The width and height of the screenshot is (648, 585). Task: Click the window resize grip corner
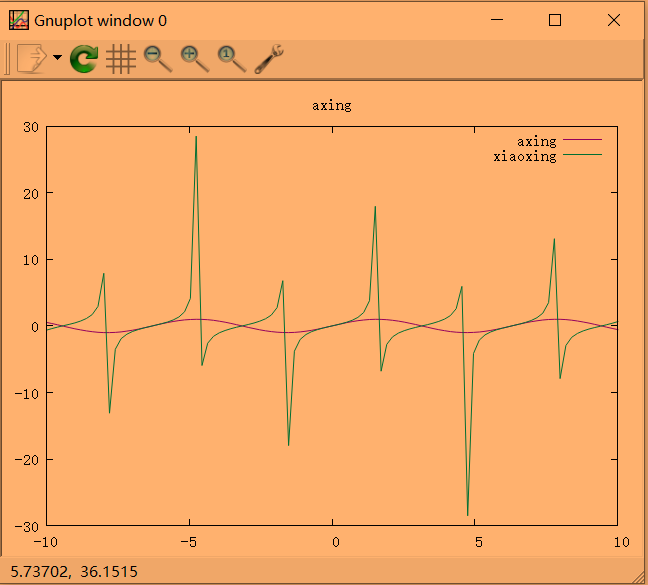coord(637,575)
